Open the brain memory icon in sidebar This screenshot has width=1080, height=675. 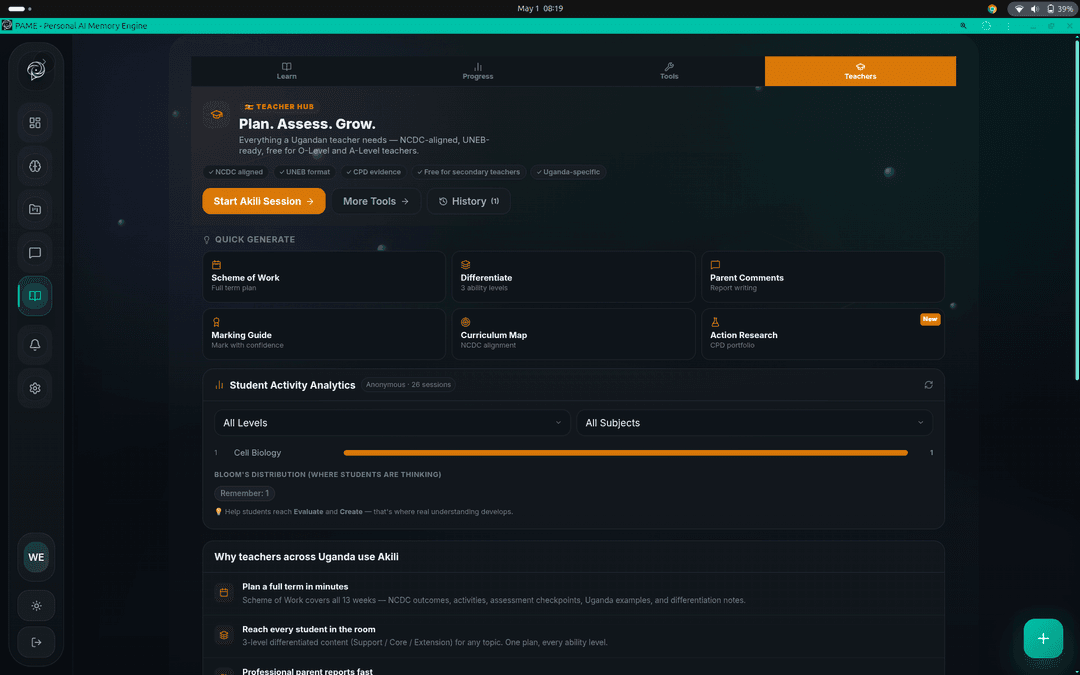pyautogui.click(x=35, y=166)
